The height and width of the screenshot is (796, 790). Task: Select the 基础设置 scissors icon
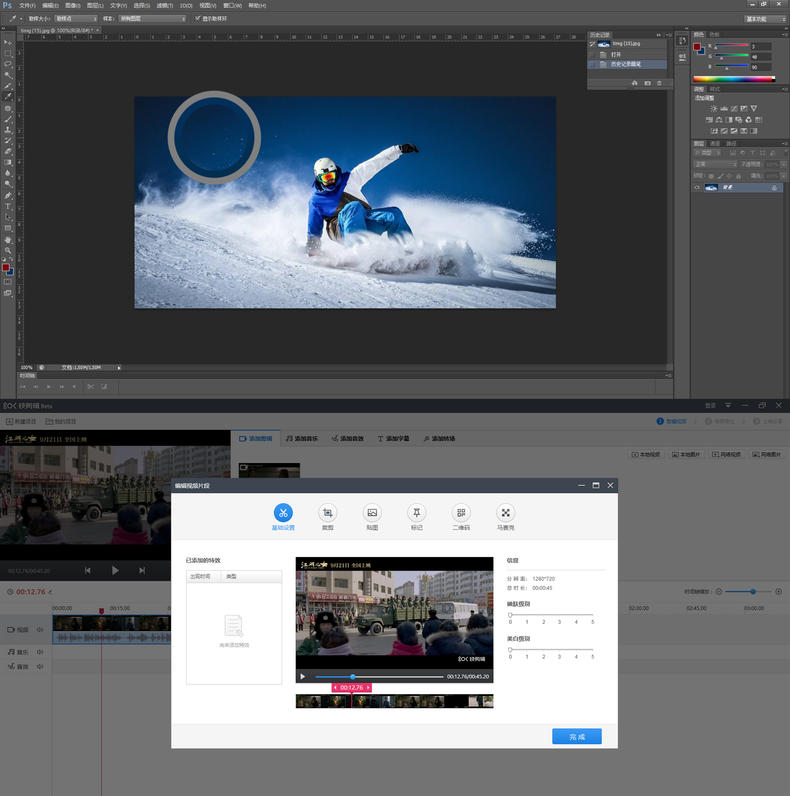click(x=284, y=512)
